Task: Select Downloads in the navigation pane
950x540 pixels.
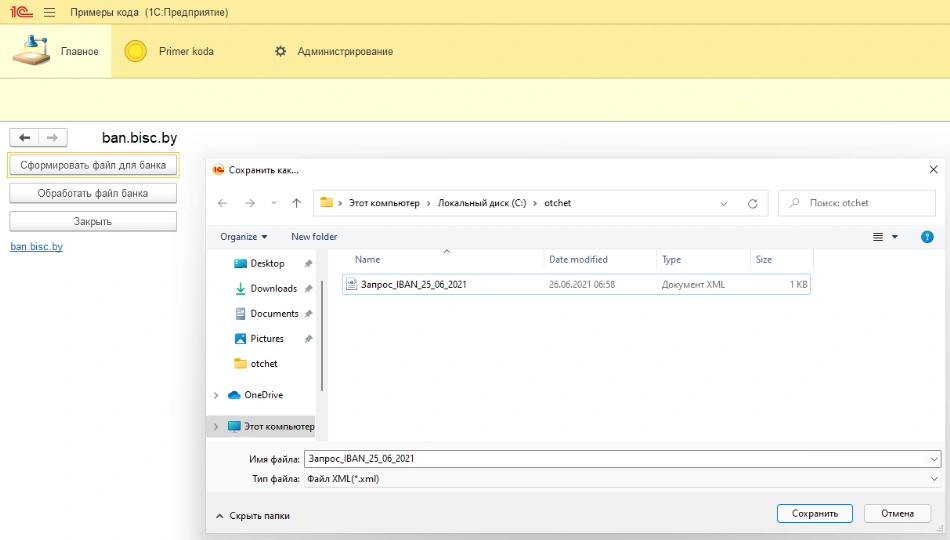Action: 273,289
